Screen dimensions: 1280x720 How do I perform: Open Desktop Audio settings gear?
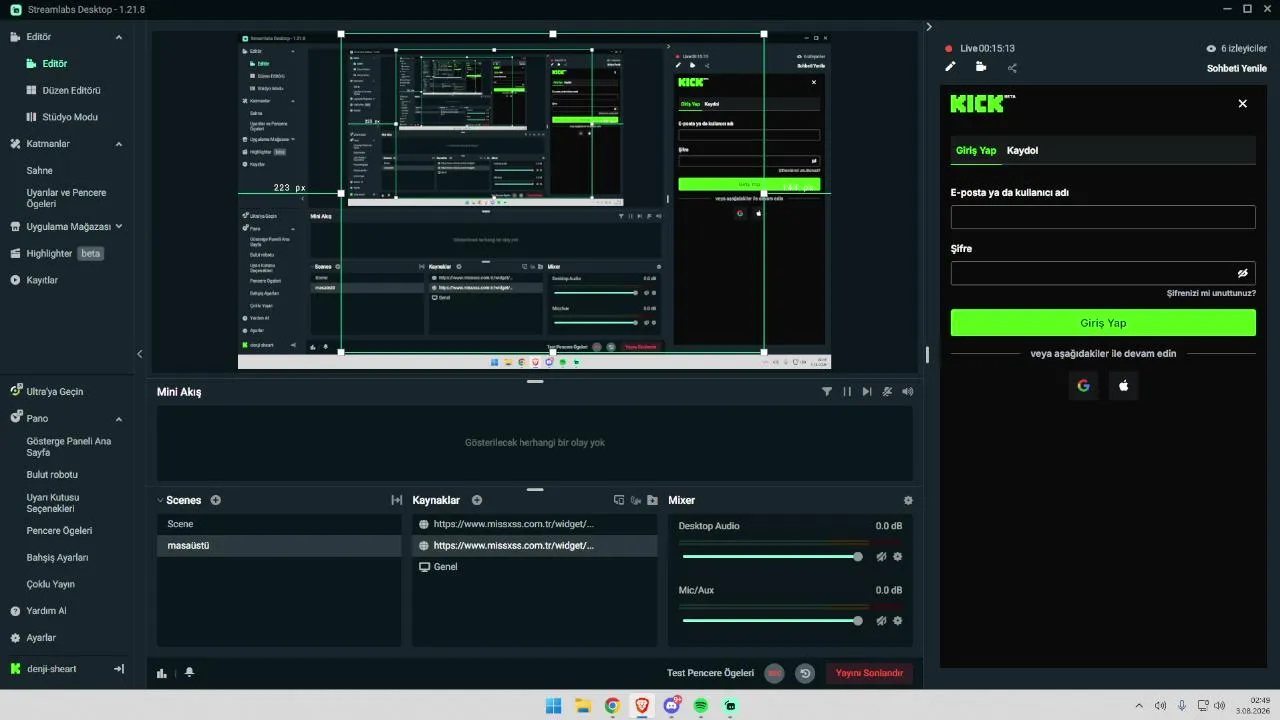pyautogui.click(x=898, y=557)
